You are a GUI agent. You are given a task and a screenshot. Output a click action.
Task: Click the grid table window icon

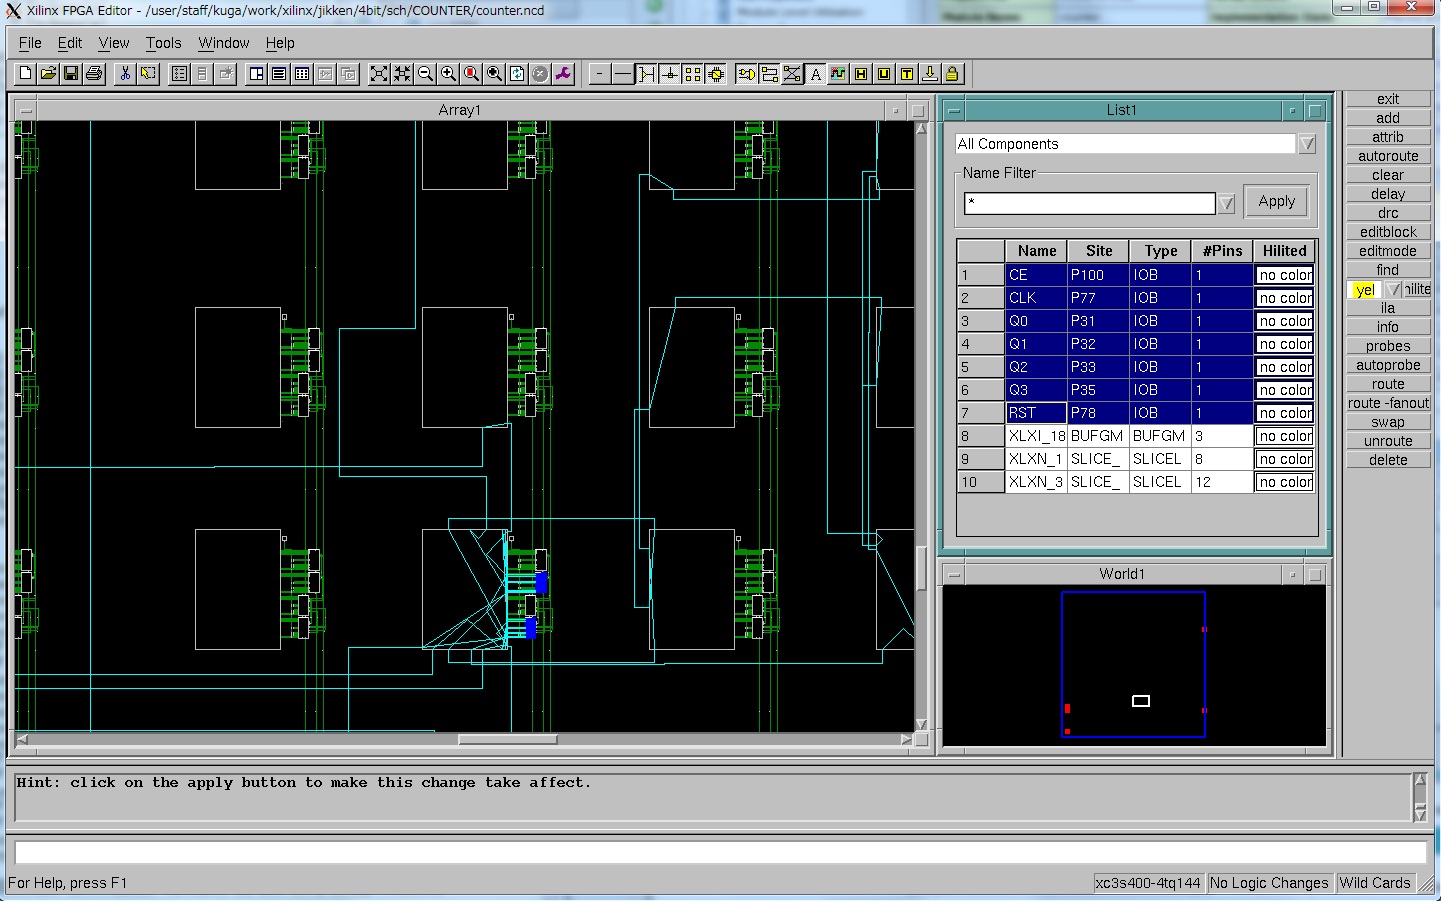click(302, 74)
